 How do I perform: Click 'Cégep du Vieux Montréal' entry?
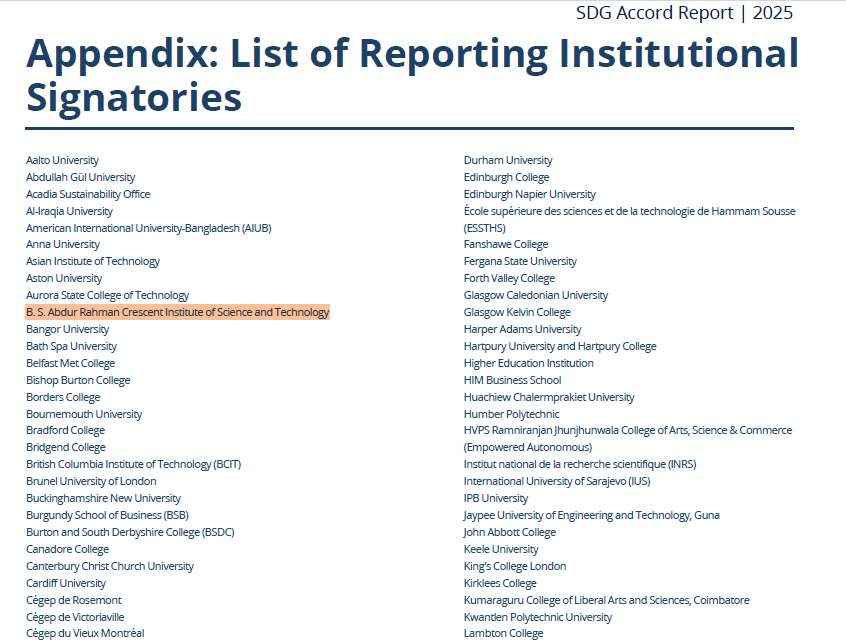click(85, 633)
